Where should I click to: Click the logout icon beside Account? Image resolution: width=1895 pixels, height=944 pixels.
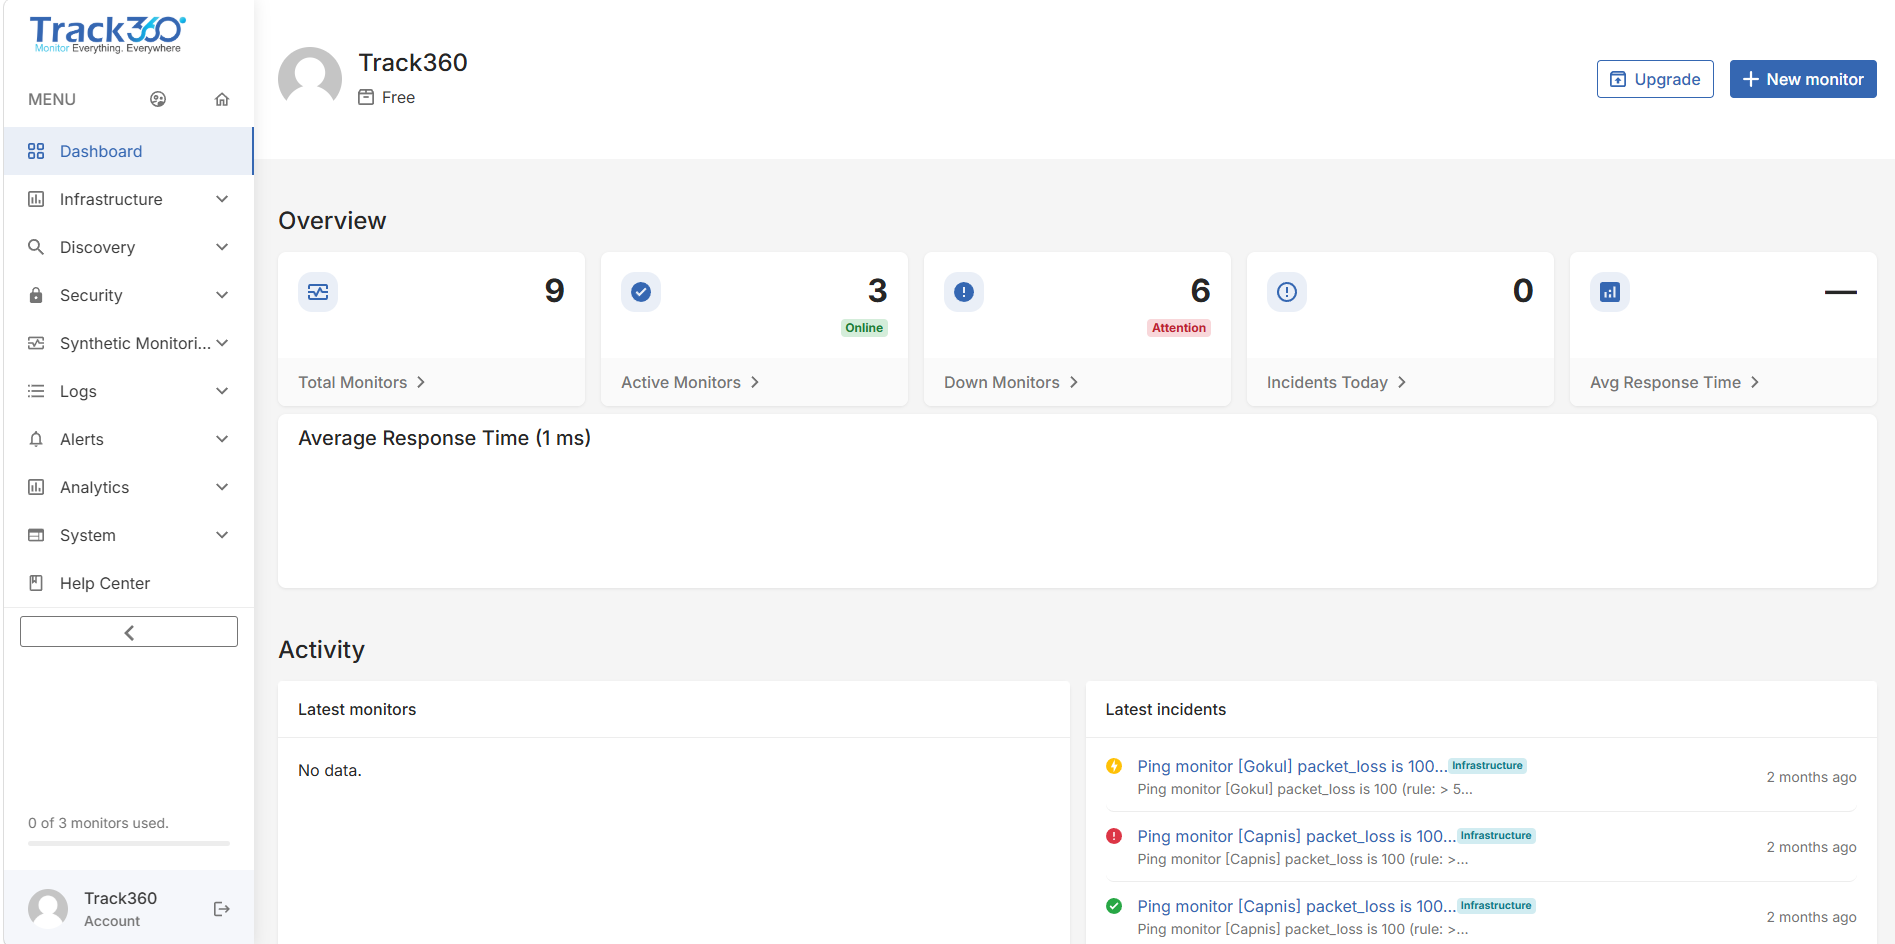(x=222, y=909)
